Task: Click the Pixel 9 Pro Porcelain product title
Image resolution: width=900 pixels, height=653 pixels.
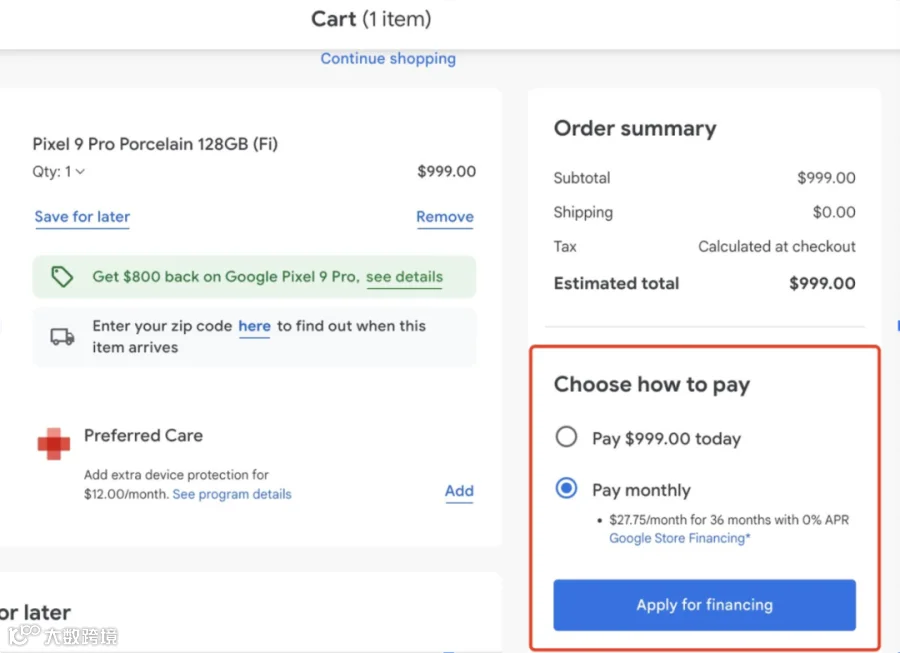Action: point(155,144)
